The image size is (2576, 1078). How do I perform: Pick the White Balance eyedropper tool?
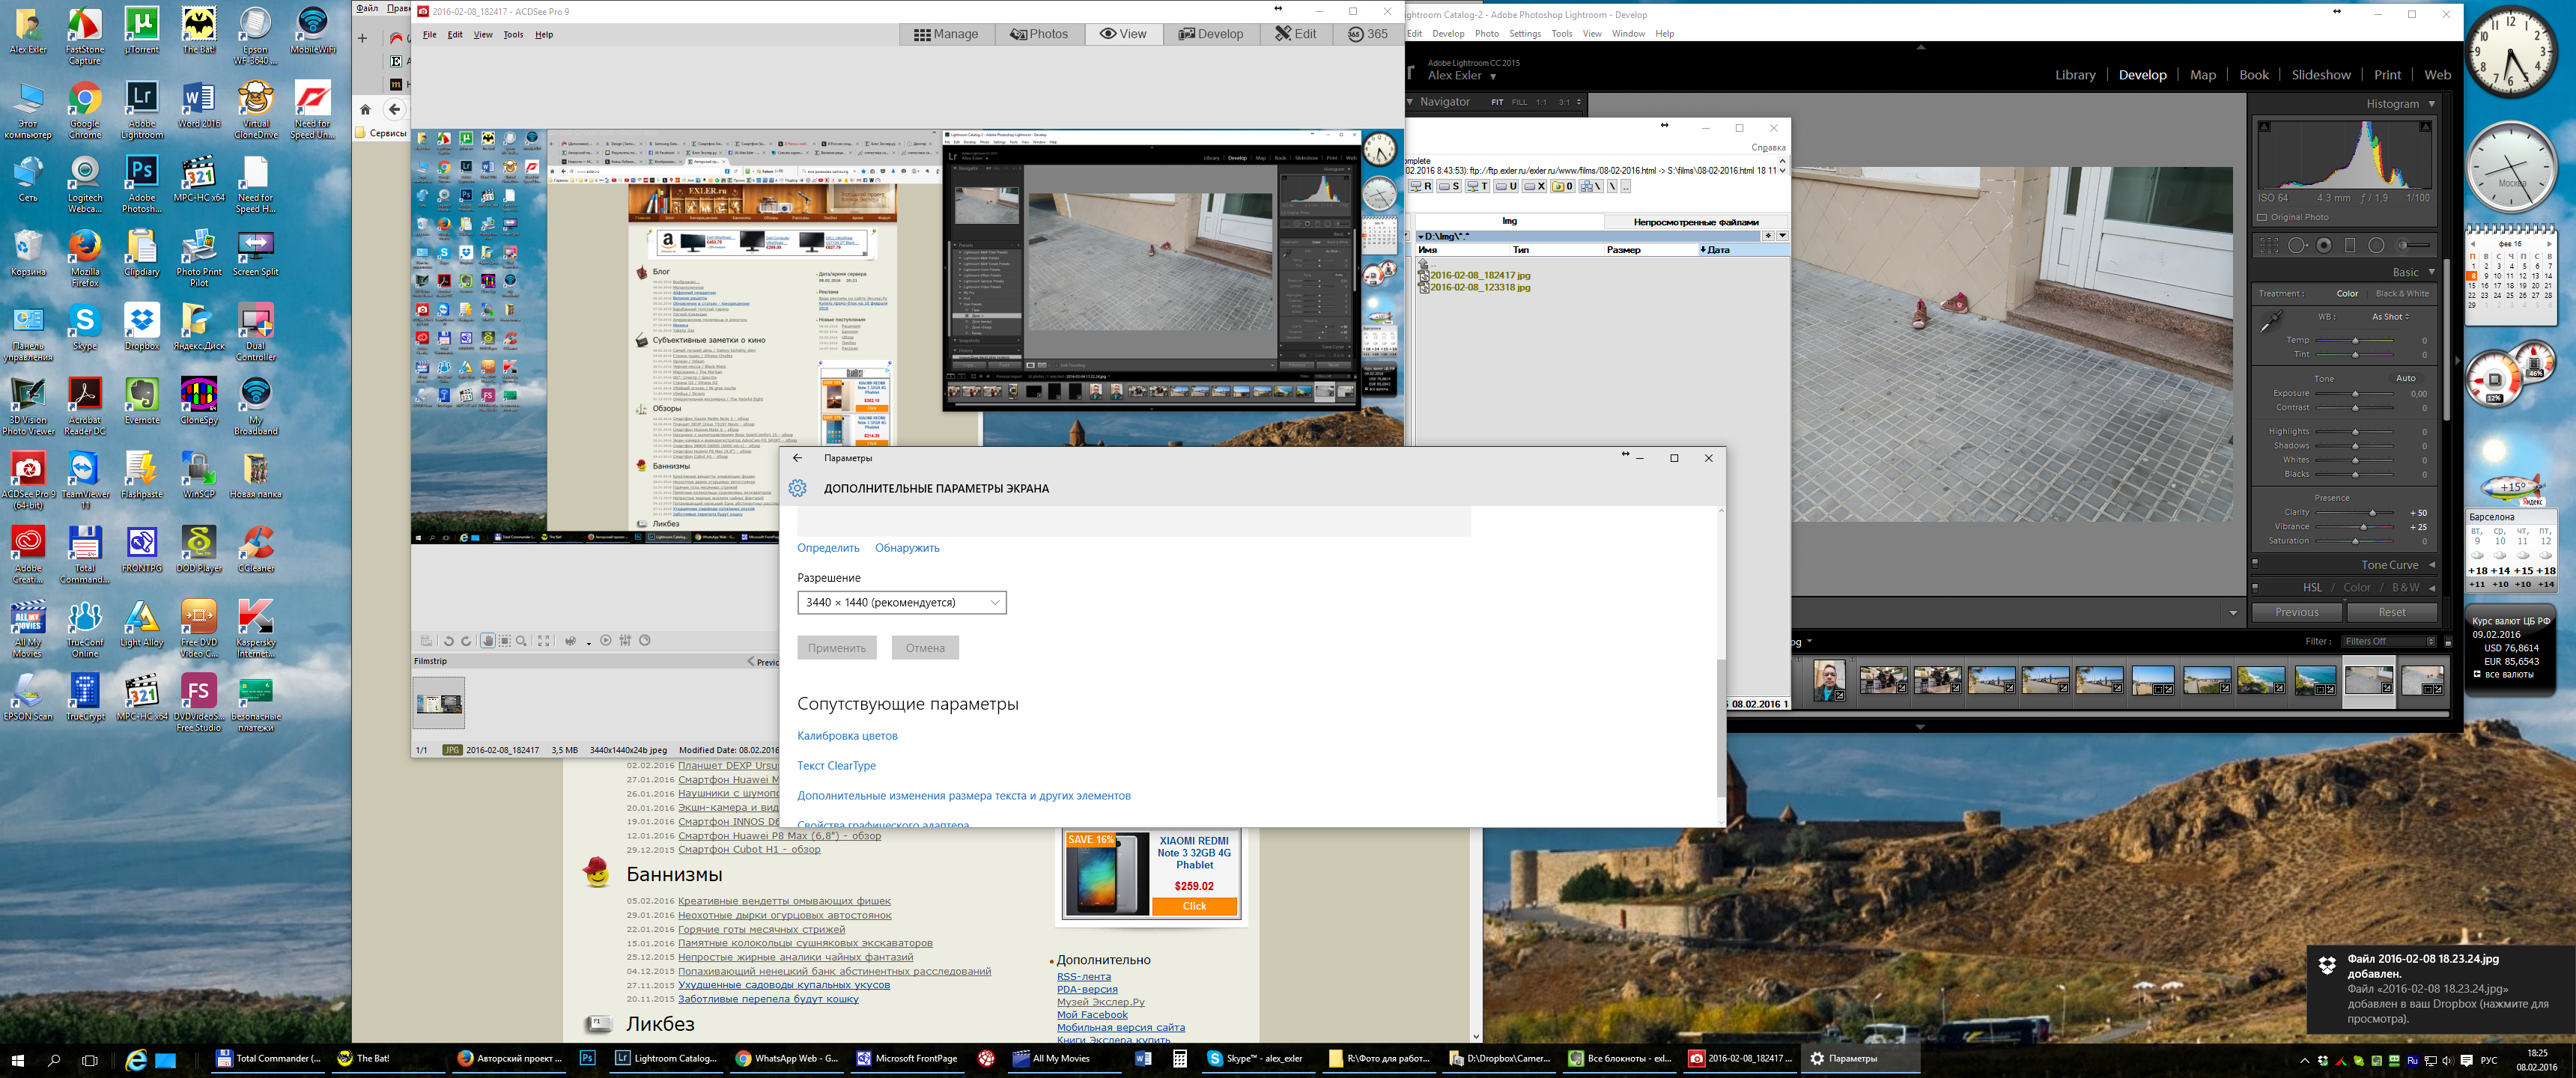[x=2271, y=321]
